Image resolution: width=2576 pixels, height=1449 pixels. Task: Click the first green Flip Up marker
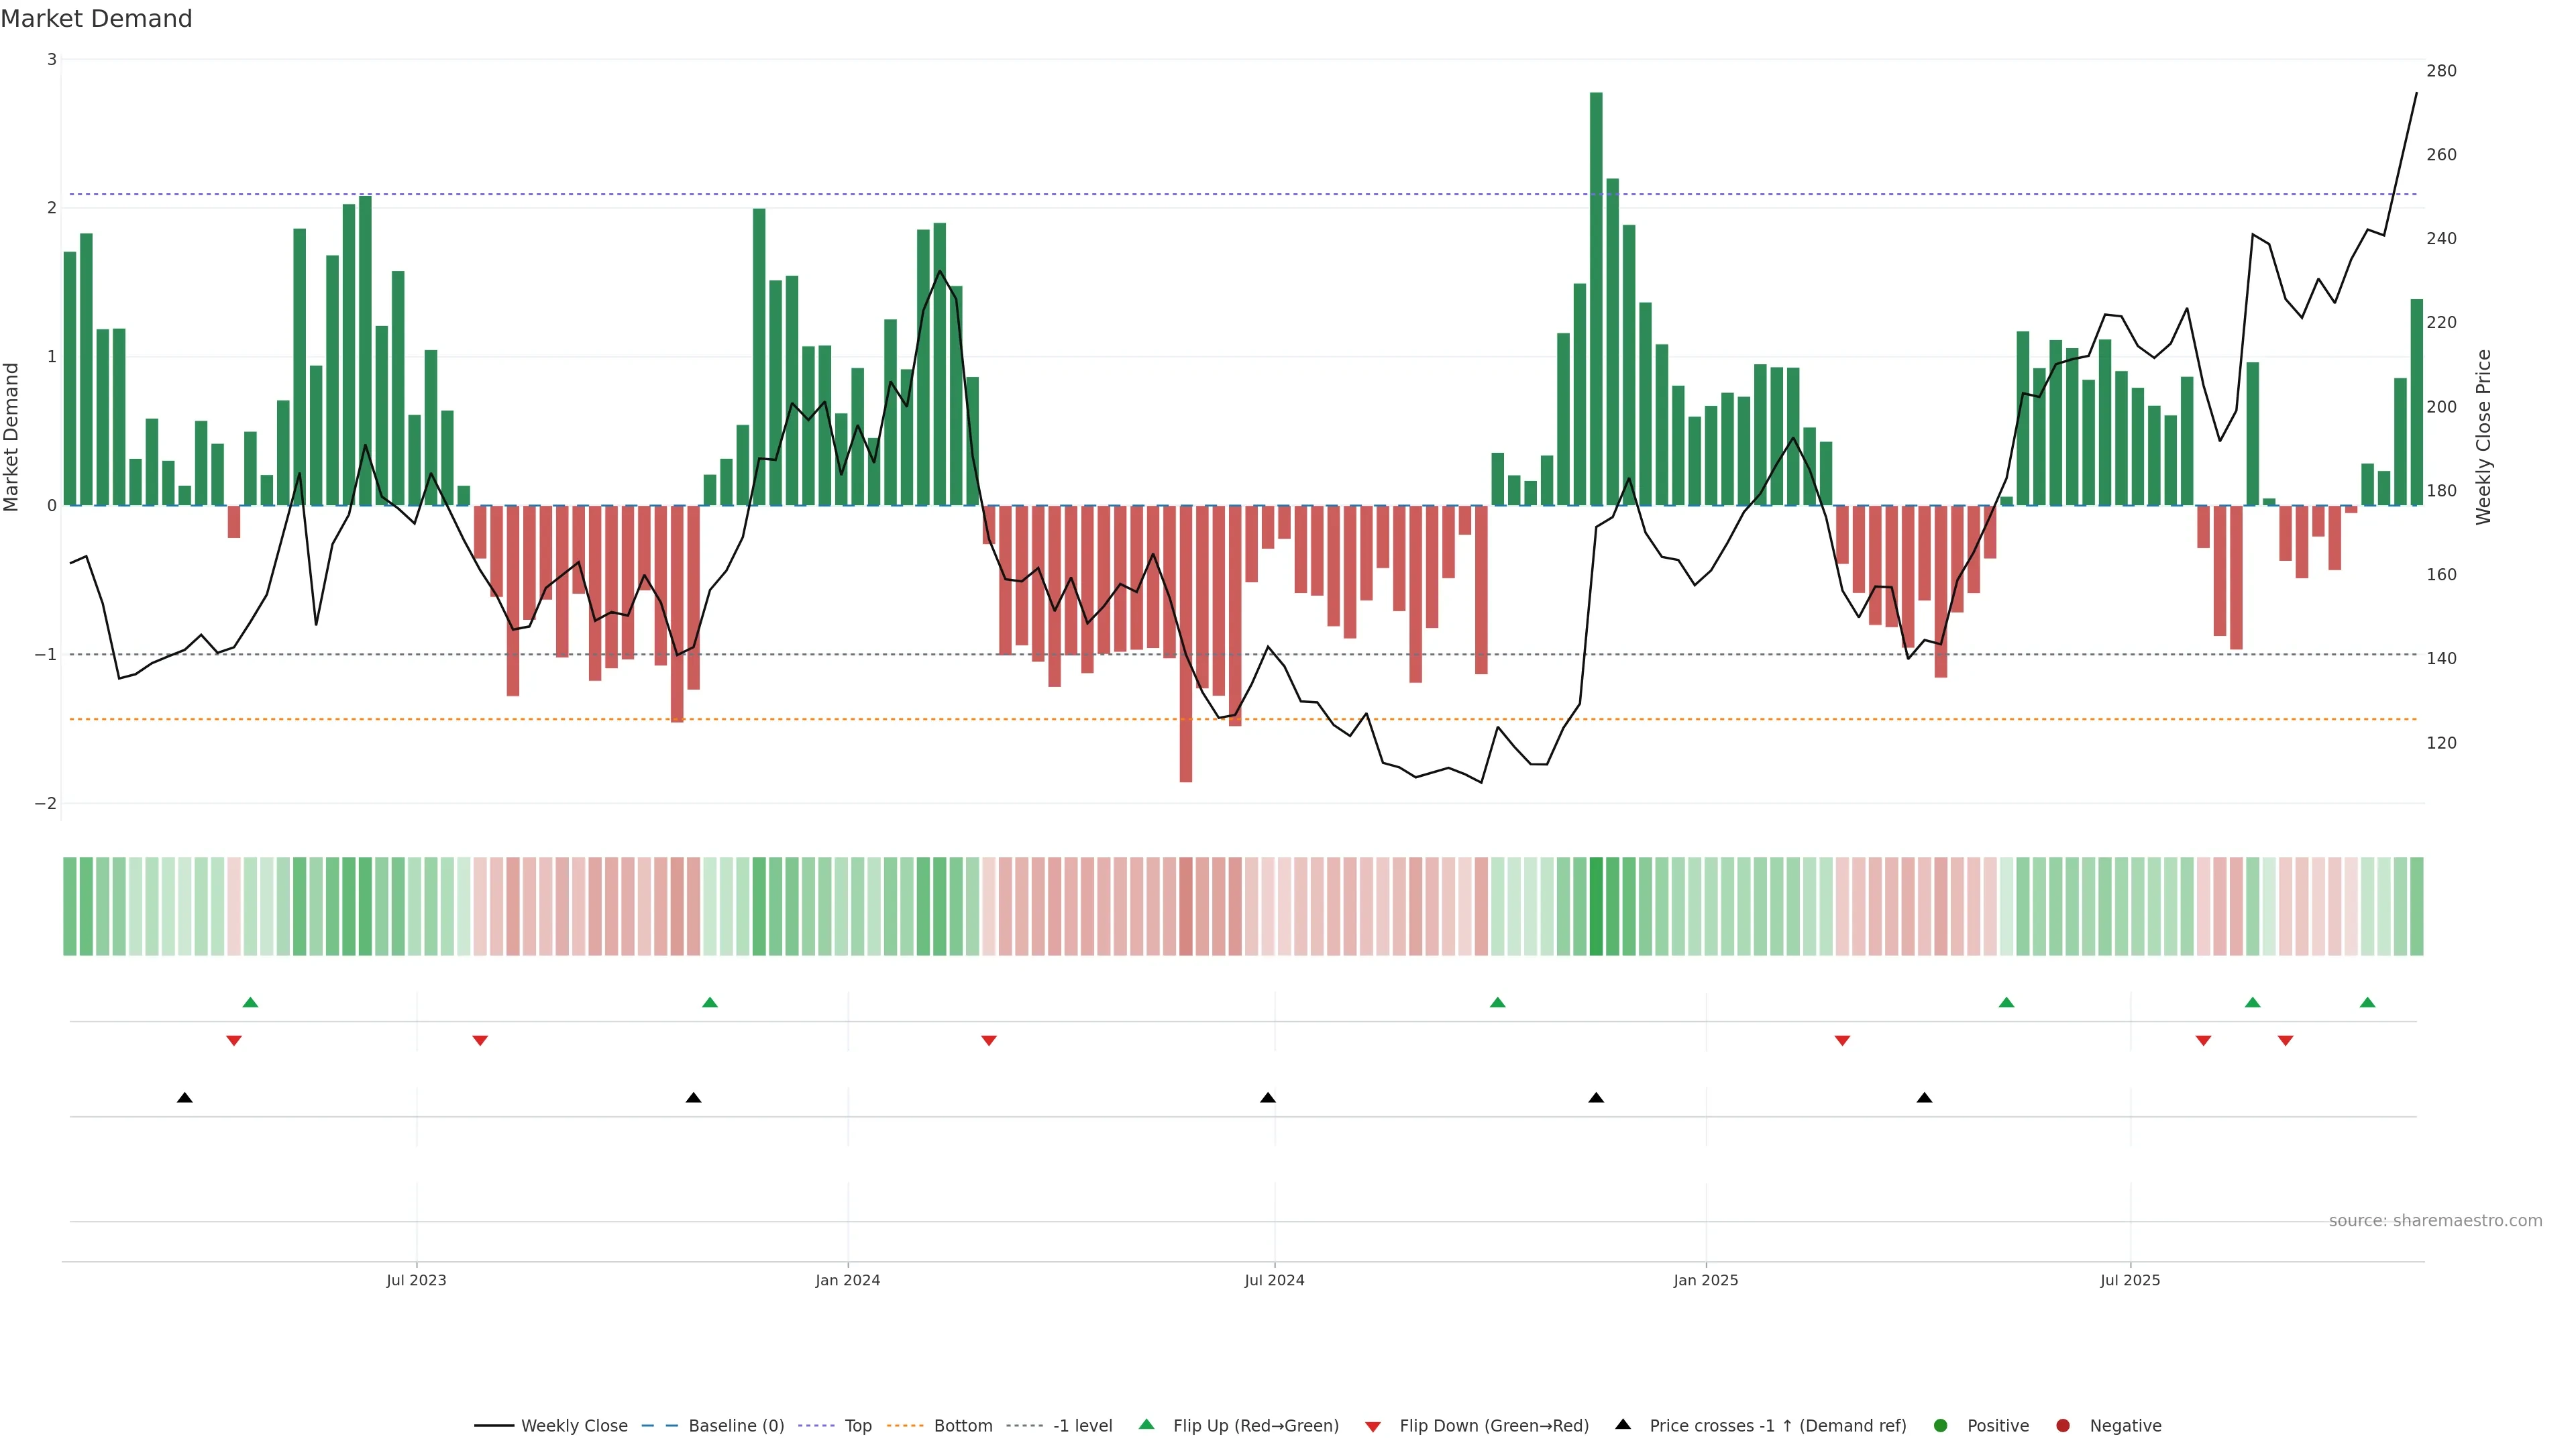click(250, 1002)
